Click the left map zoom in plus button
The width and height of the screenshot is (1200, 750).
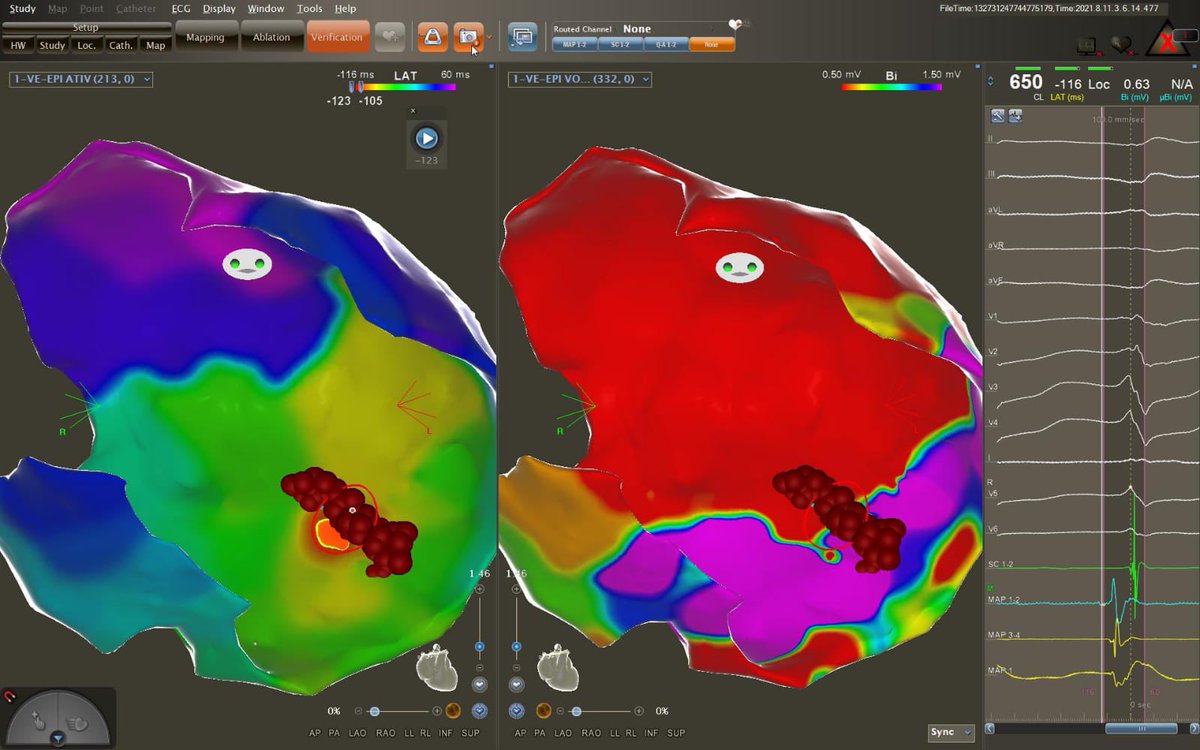479,590
